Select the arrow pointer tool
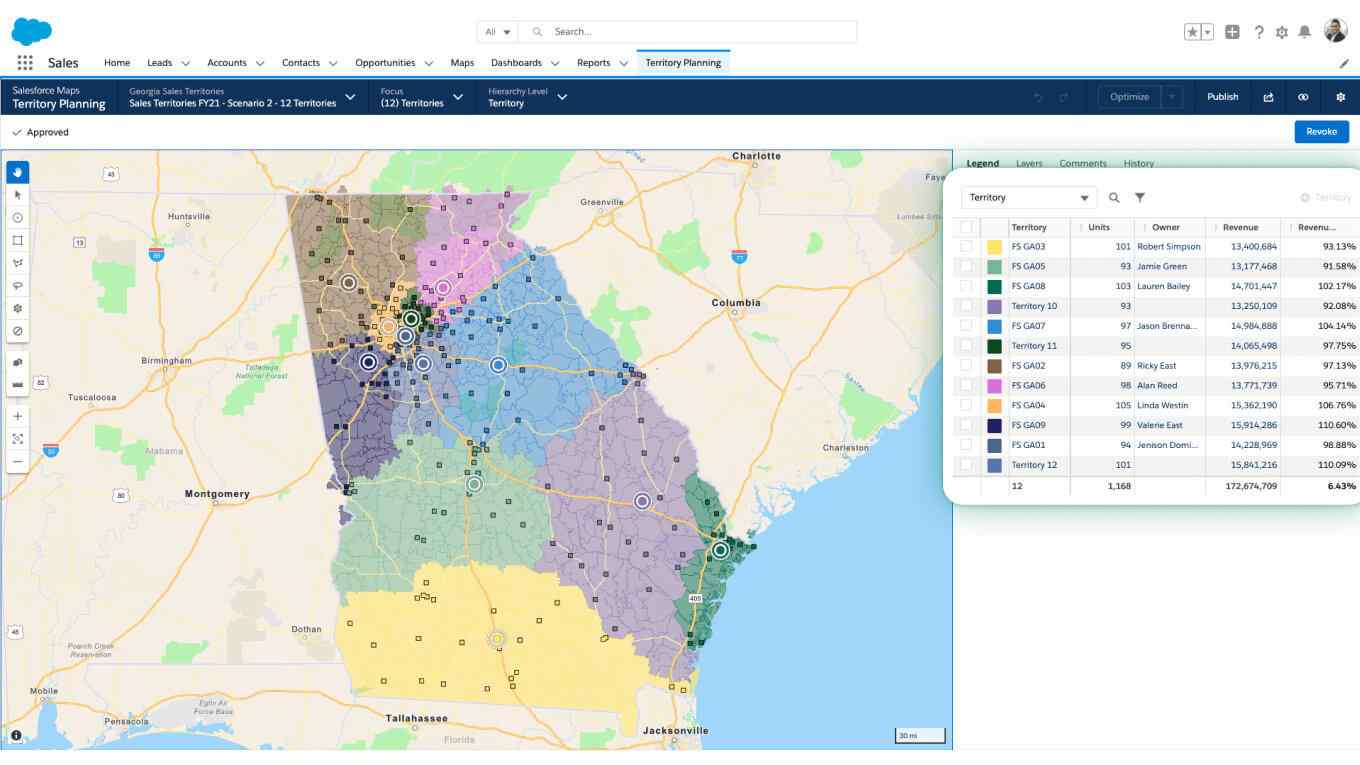The height and width of the screenshot is (765, 1360). coord(17,195)
